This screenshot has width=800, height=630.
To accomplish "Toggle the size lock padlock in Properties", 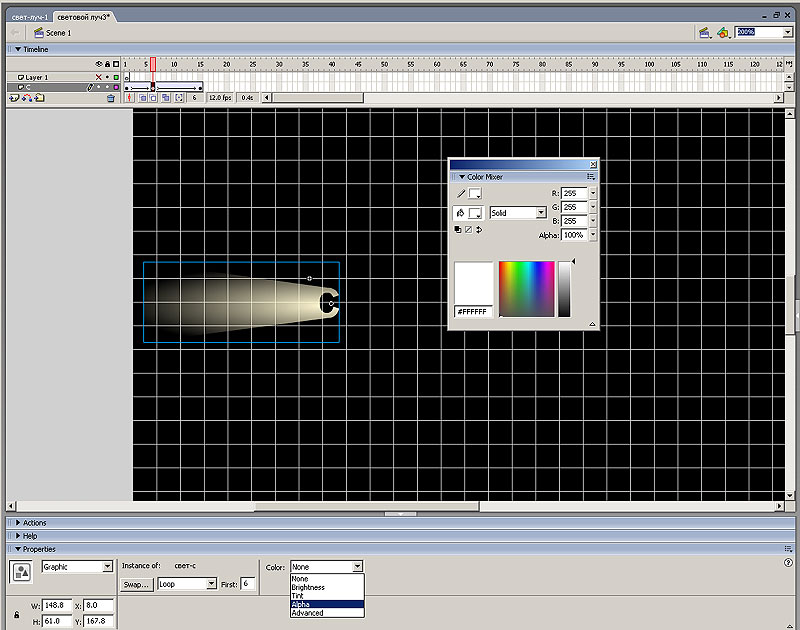I will pyautogui.click(x=17, y=614).
